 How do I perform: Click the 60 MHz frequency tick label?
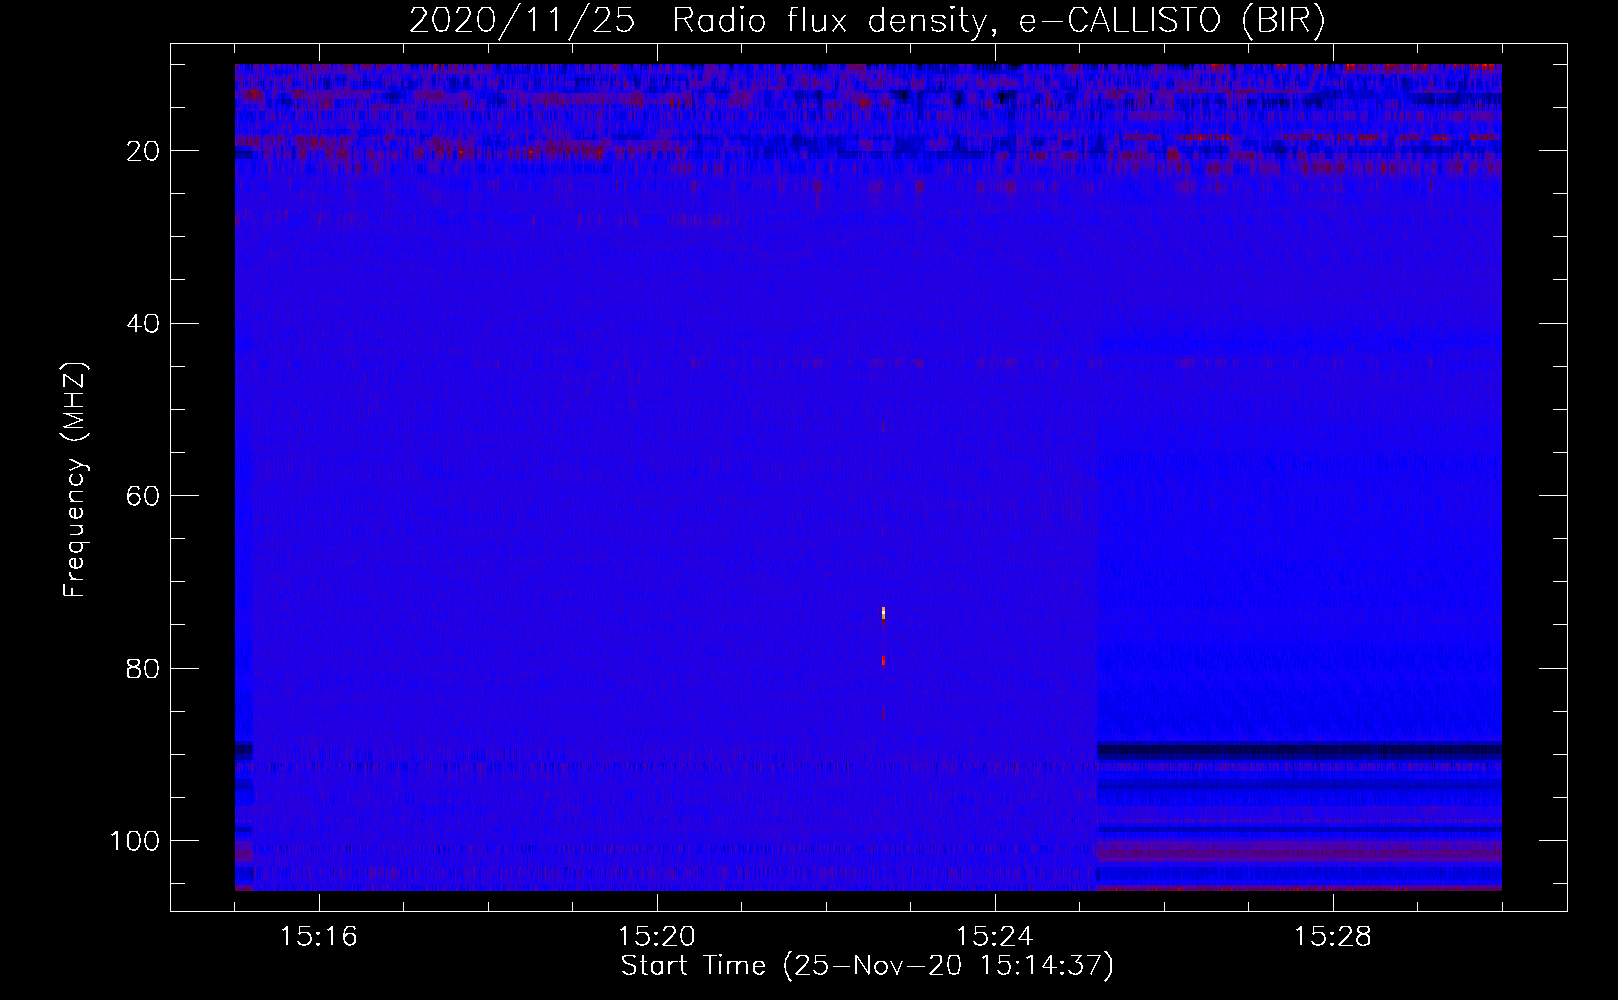(x=144, y=496)
